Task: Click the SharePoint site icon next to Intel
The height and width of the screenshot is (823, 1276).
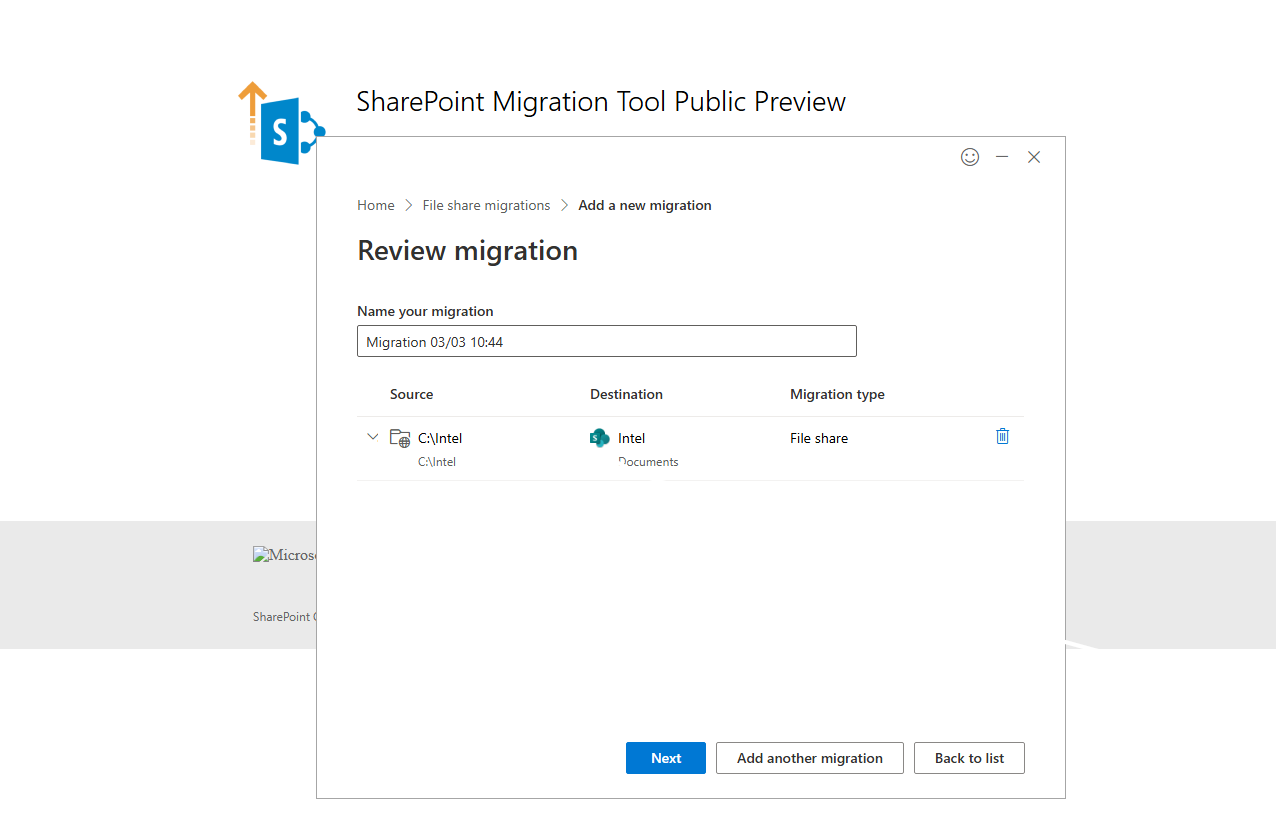Action: tap(600, 438)
